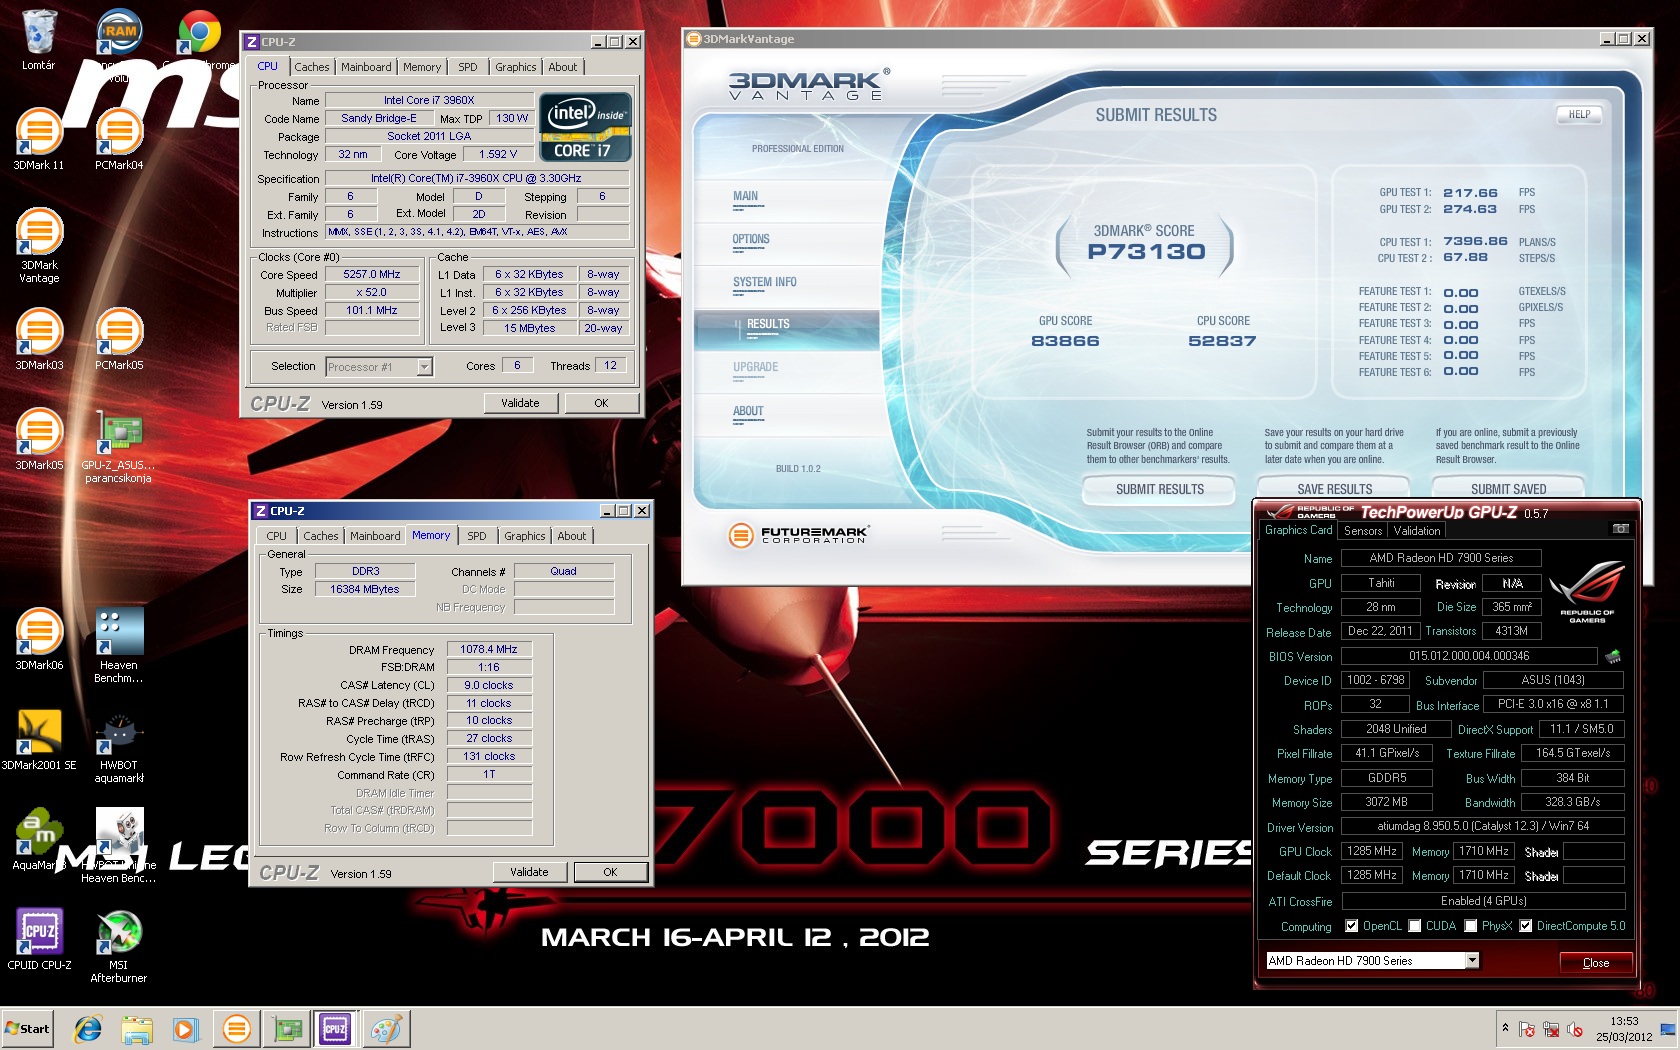This screenshot has height=1050, width=1680.
Task: Select the 3DMark05 desktop icon
Action: (x=38, y=439)
